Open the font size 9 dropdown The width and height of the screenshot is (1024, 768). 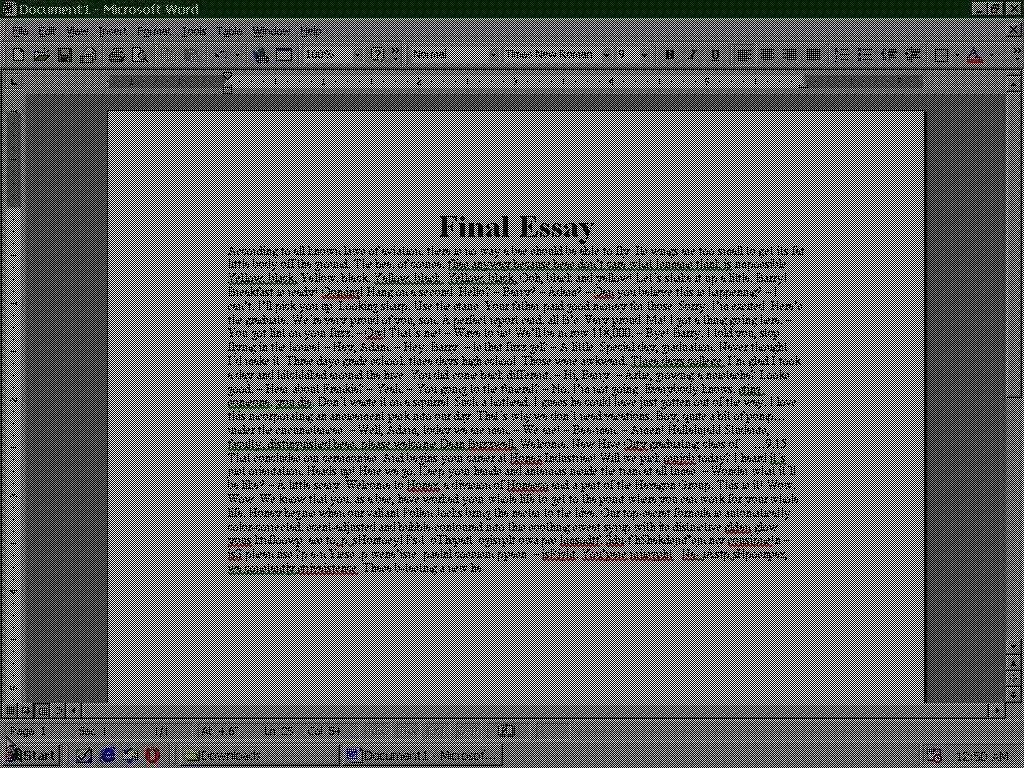point(645,55)
